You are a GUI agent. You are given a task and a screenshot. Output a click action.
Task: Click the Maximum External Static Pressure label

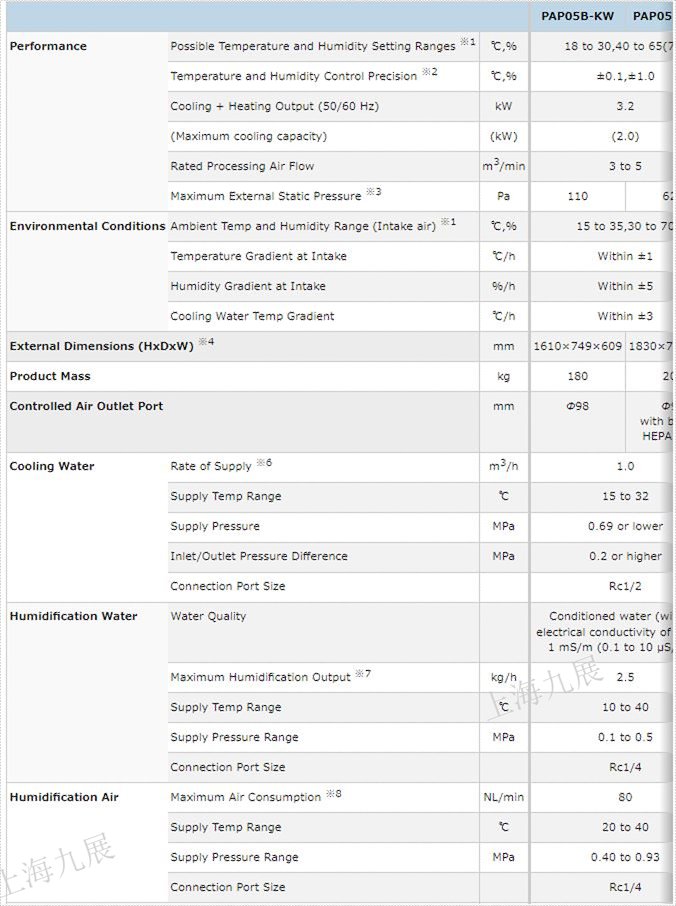tap(266, 196)
